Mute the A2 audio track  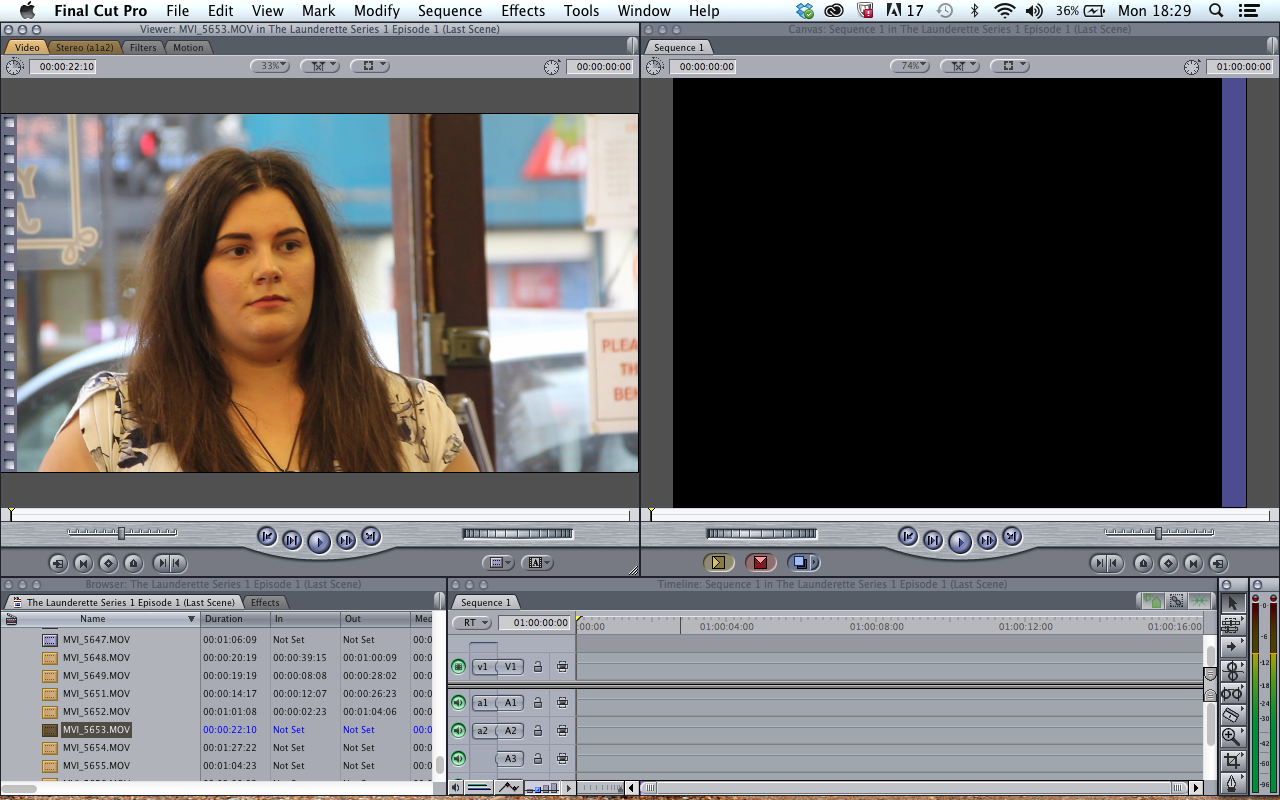coord(458,730)
